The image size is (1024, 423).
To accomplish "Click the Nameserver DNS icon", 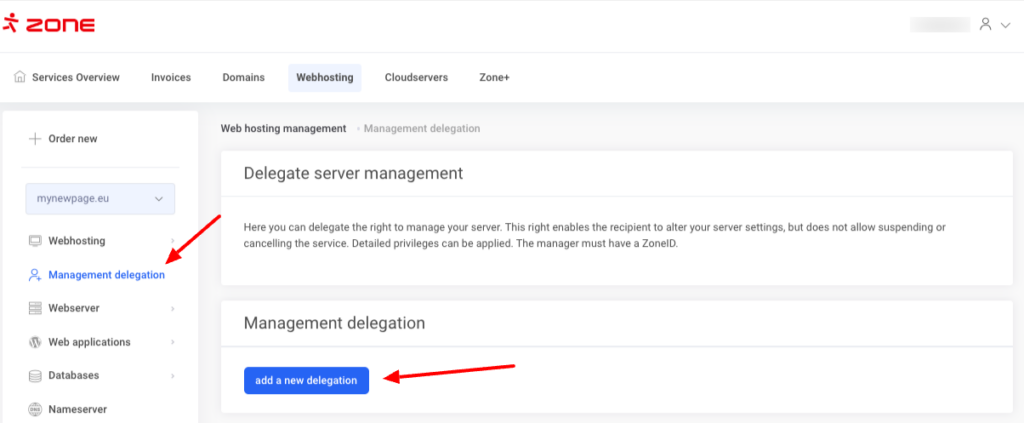I will coord(35,409).
